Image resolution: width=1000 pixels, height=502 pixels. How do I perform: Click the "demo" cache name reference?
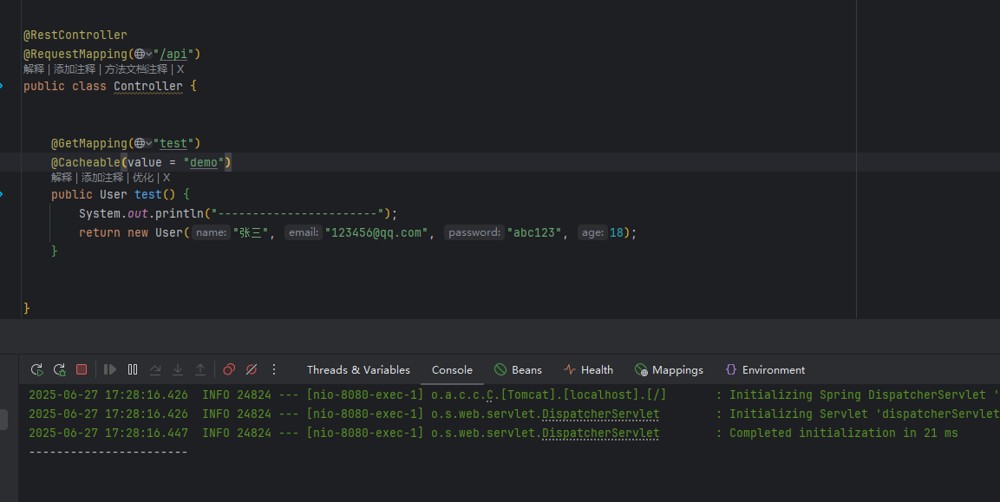point(203,163)
